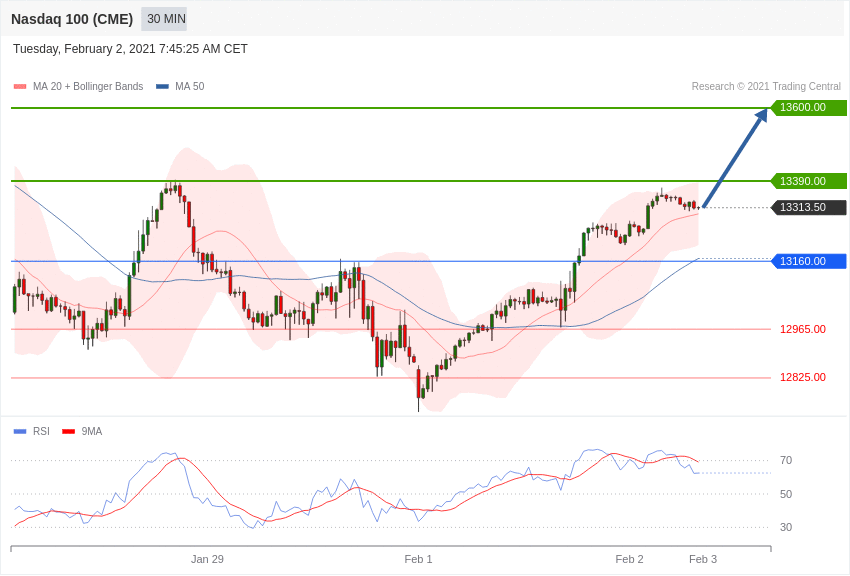
Task: Click the 13313.50 current price label
Action: [808, 207]
